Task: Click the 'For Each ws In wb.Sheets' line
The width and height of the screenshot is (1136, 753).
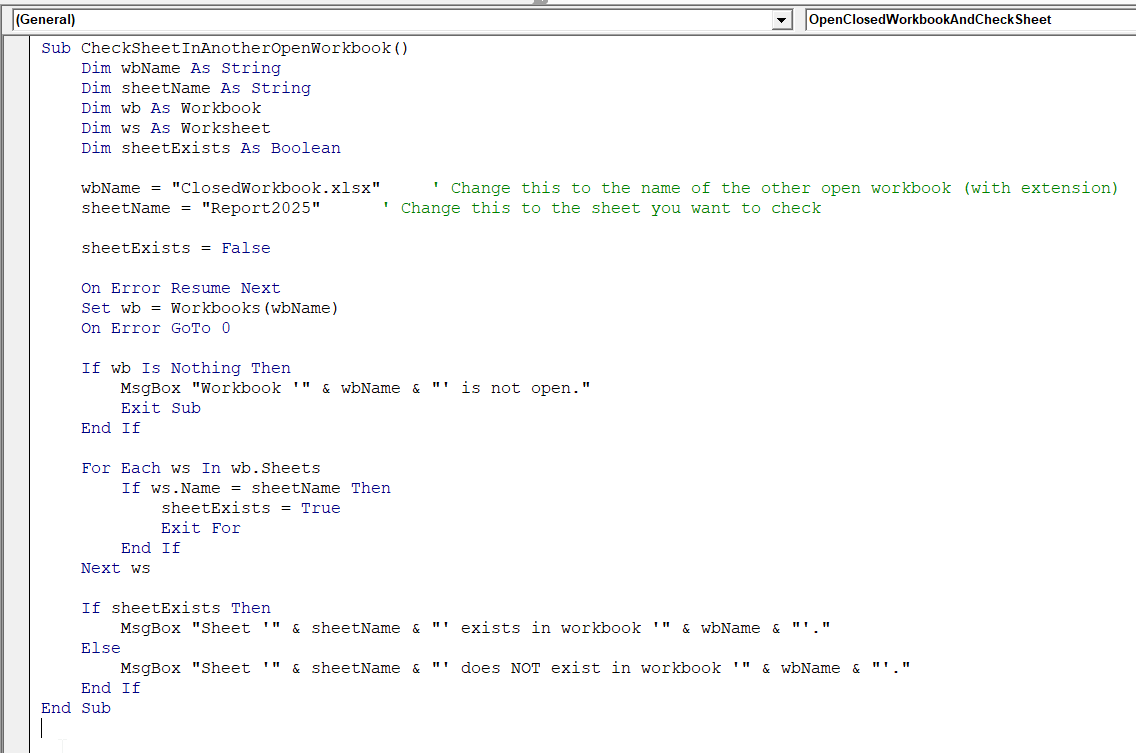Action: 200,468
